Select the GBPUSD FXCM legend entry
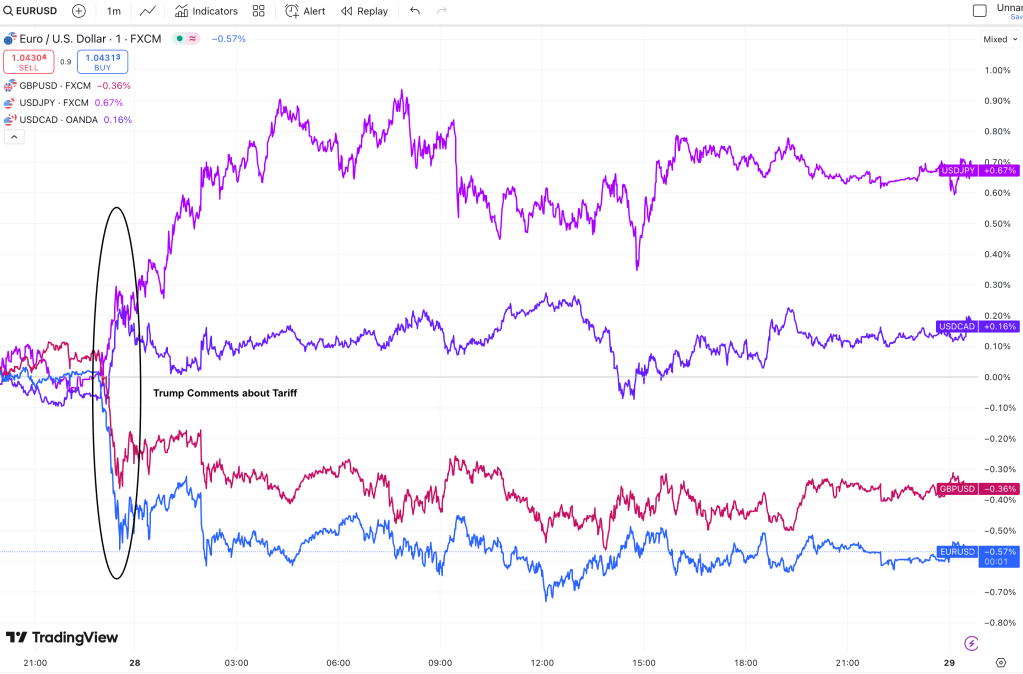Viewport: 1023px width, 674px height. [55, 86]
